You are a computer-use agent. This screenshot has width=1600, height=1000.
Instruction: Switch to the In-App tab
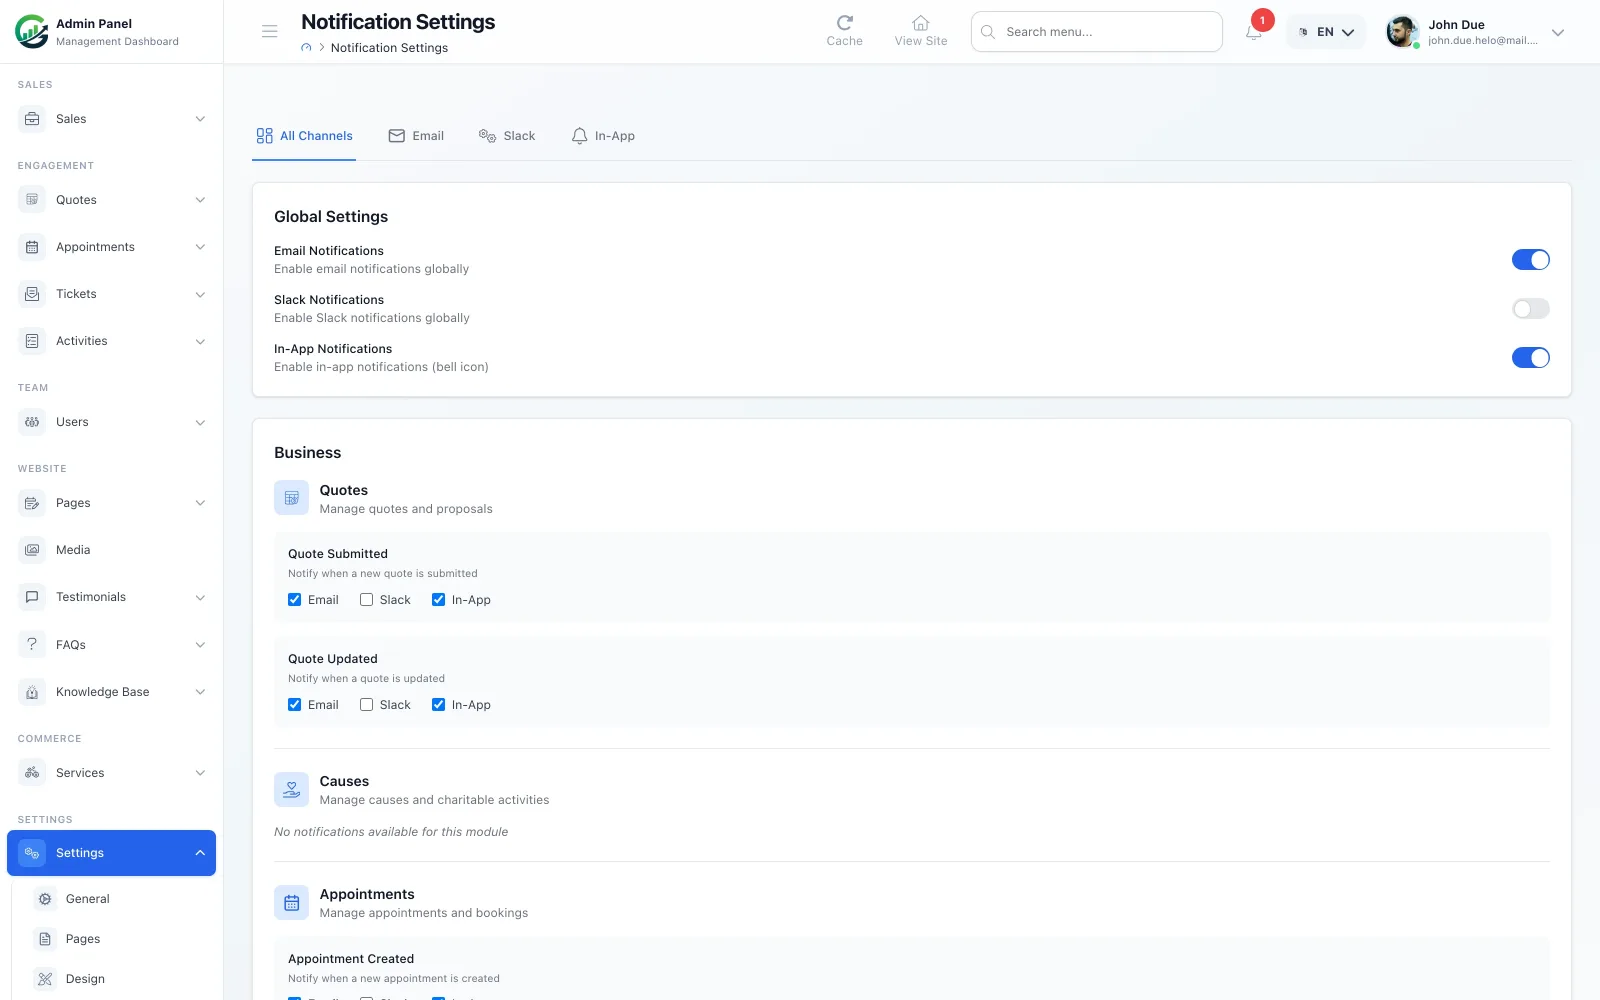tap(603, 136)
